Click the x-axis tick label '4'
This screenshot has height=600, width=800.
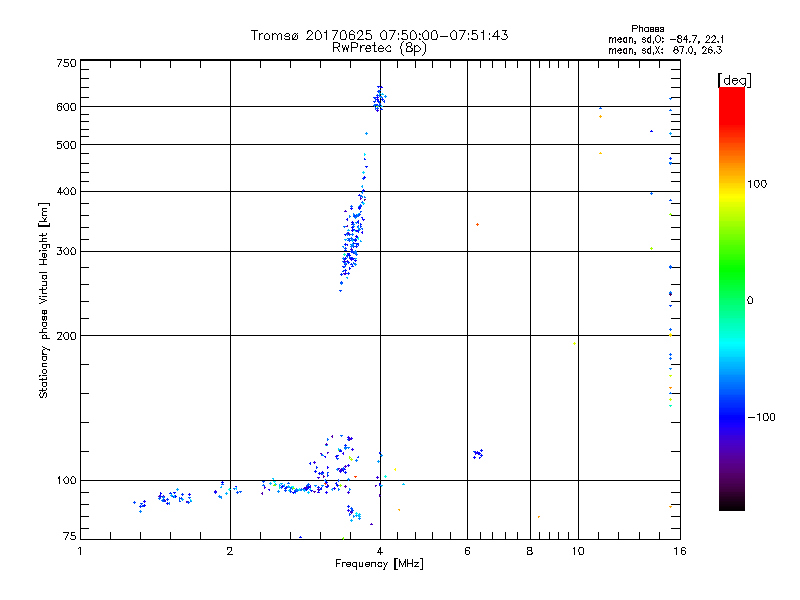coord(380,551)
